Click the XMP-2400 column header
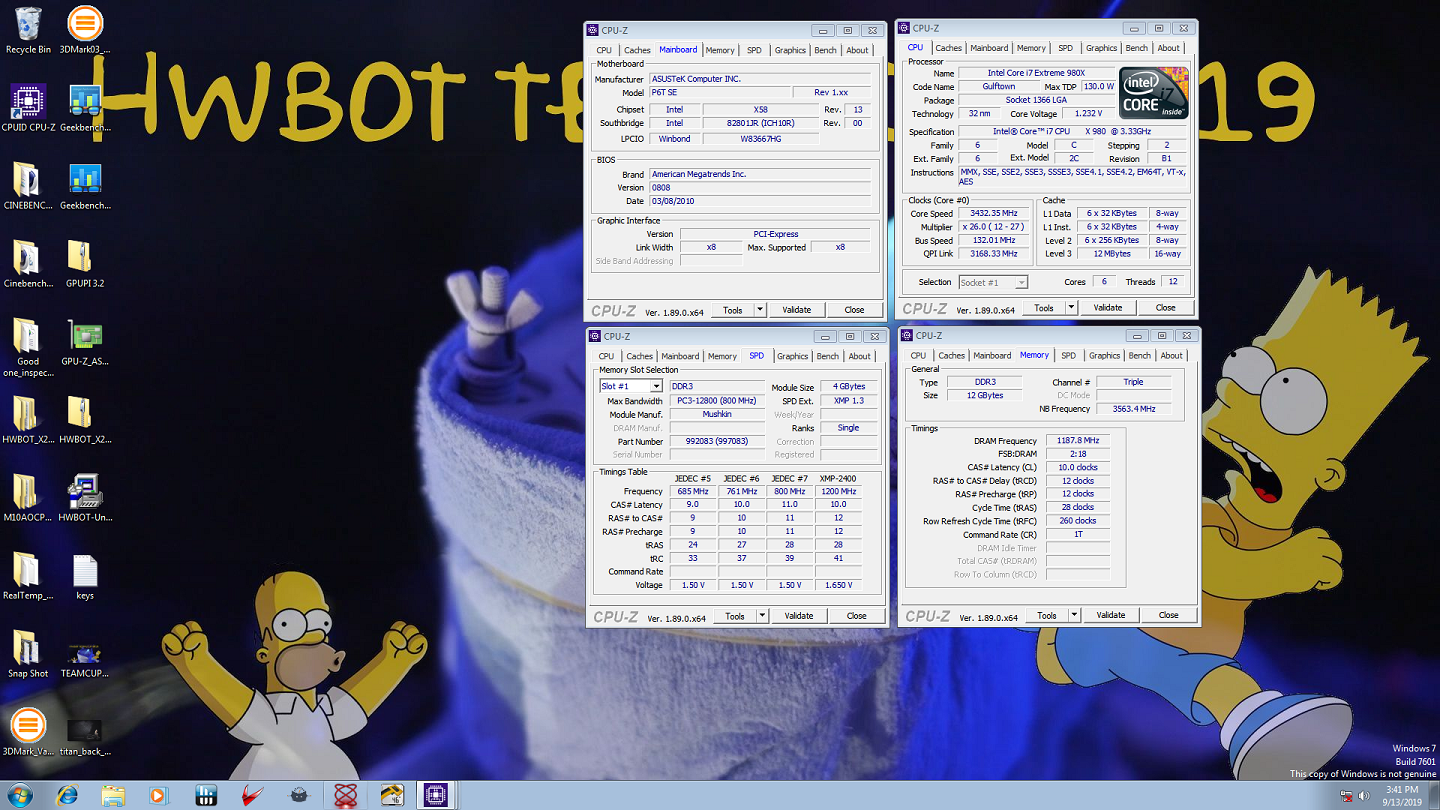1440x810 pixels. pyautogui.click(x=837, y=478)
